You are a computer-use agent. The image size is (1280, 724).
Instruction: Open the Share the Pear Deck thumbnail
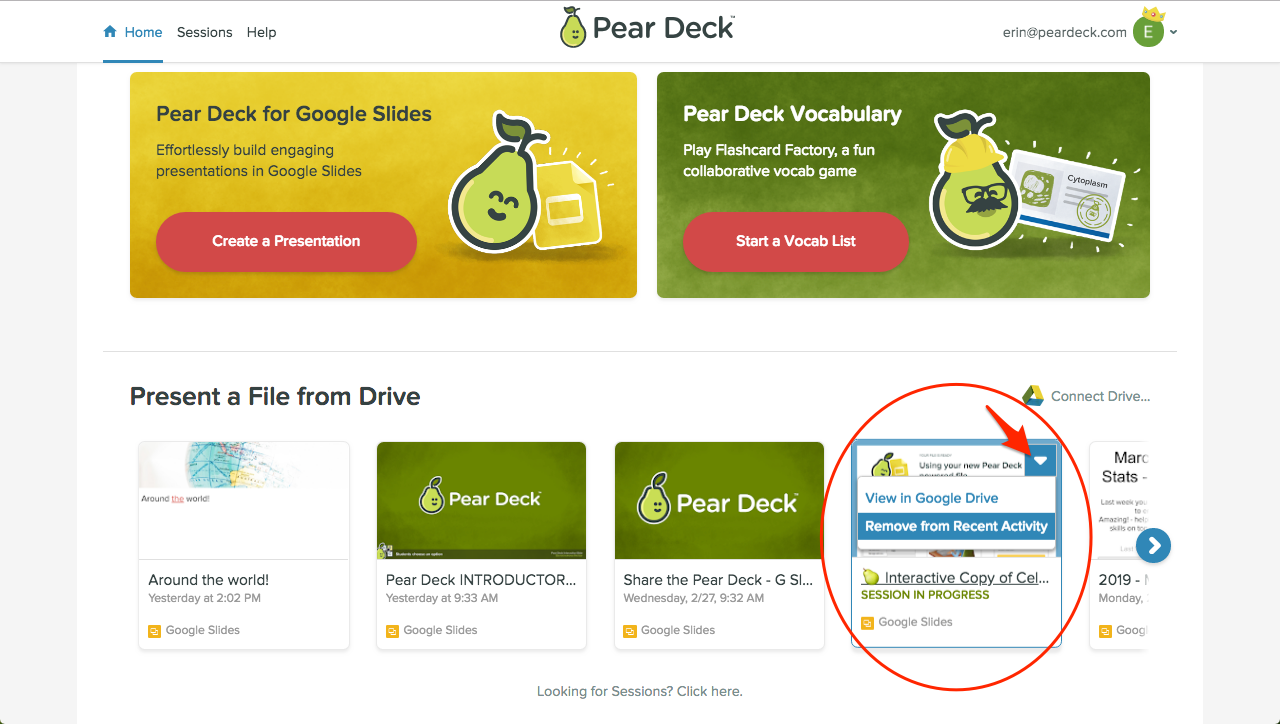(x=719, y=500)
